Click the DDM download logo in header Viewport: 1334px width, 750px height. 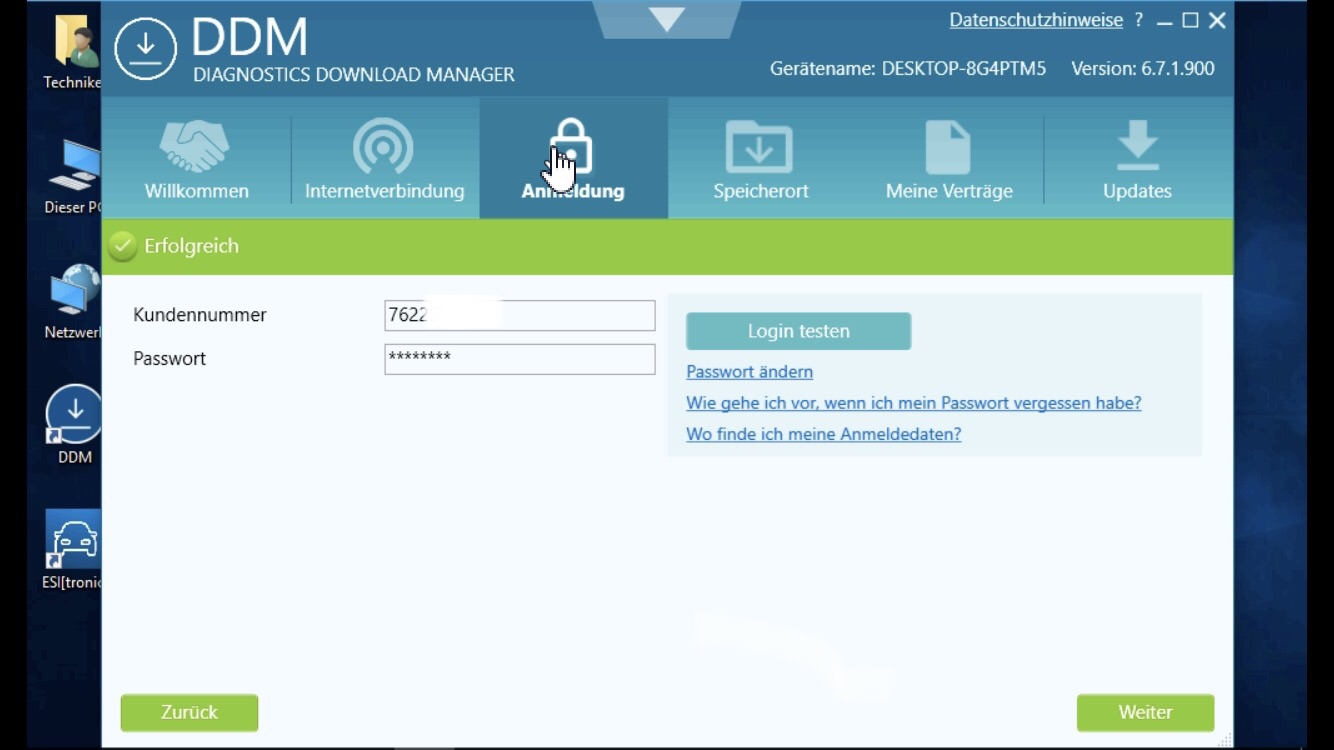click(146, 48)
